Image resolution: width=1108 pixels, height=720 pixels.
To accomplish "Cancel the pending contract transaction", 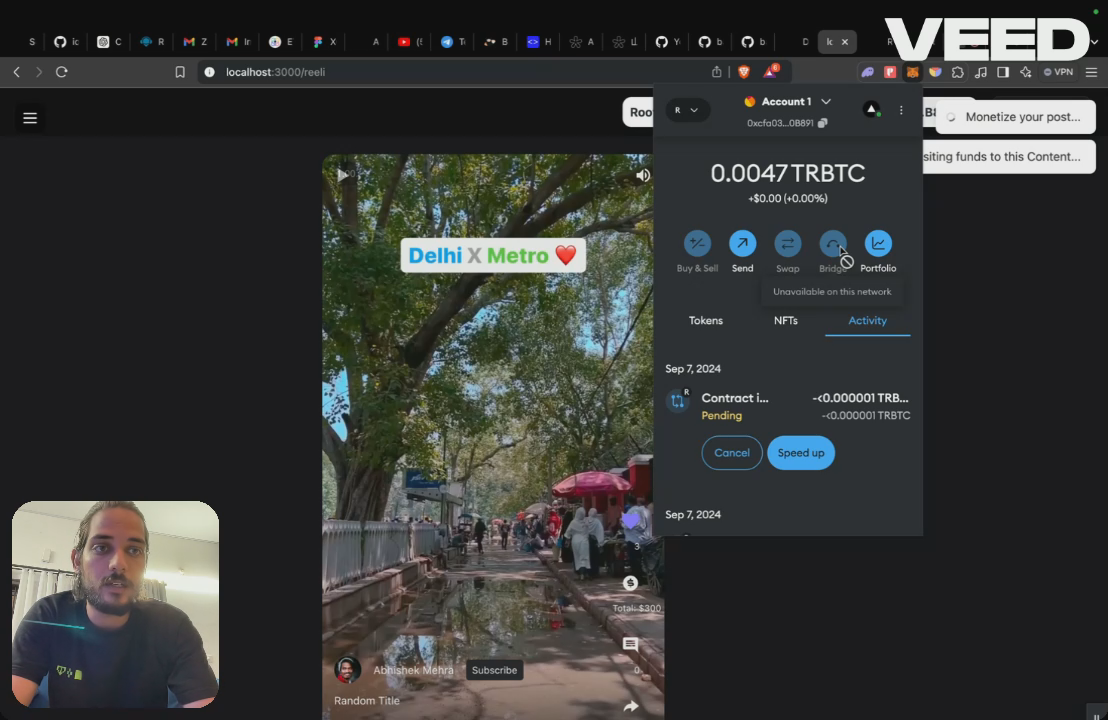I will pyautogui.click(x=732, y=453).
